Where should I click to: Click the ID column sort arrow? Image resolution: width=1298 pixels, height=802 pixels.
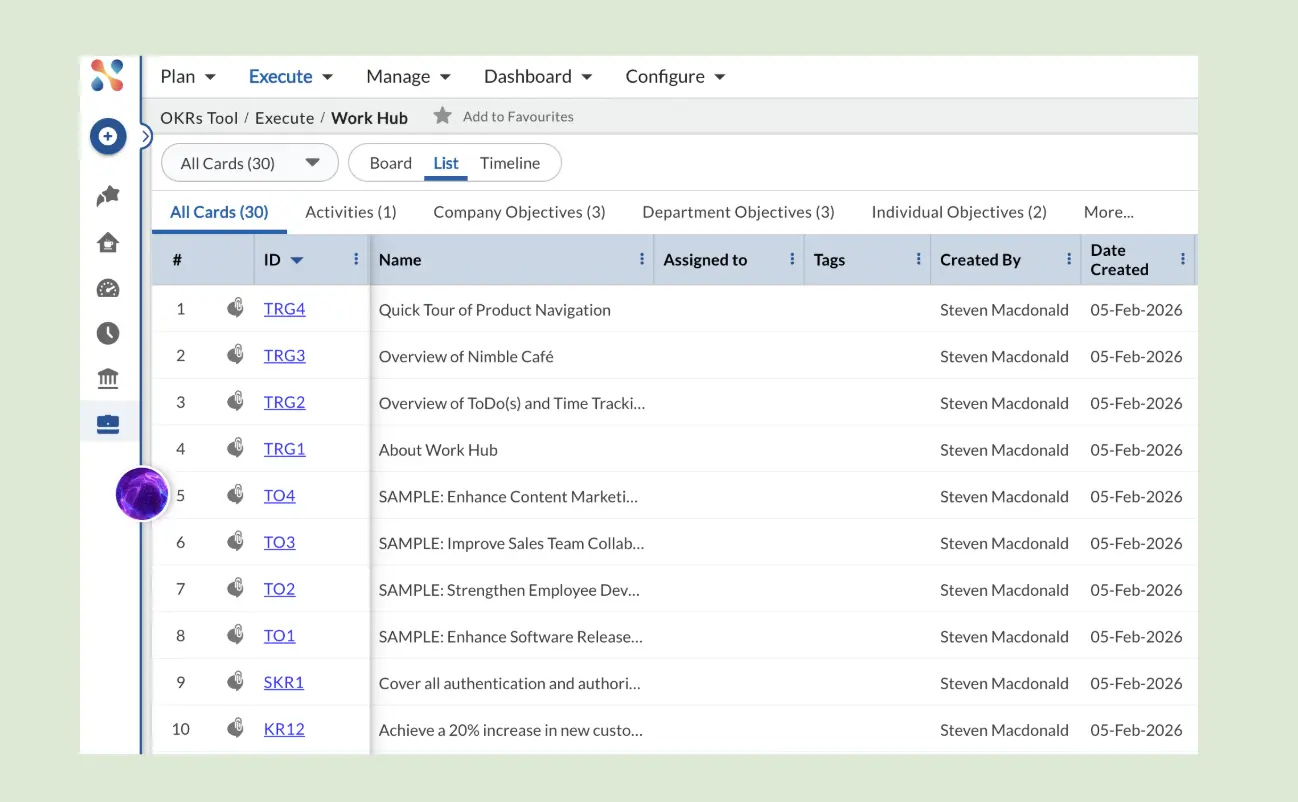point(298,259)
